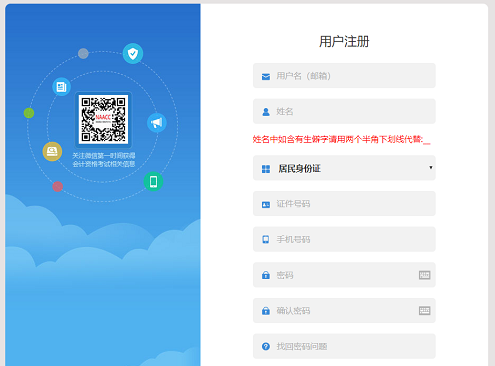
Task: Click the lock icon beside 密码
Action: (266, 275)
